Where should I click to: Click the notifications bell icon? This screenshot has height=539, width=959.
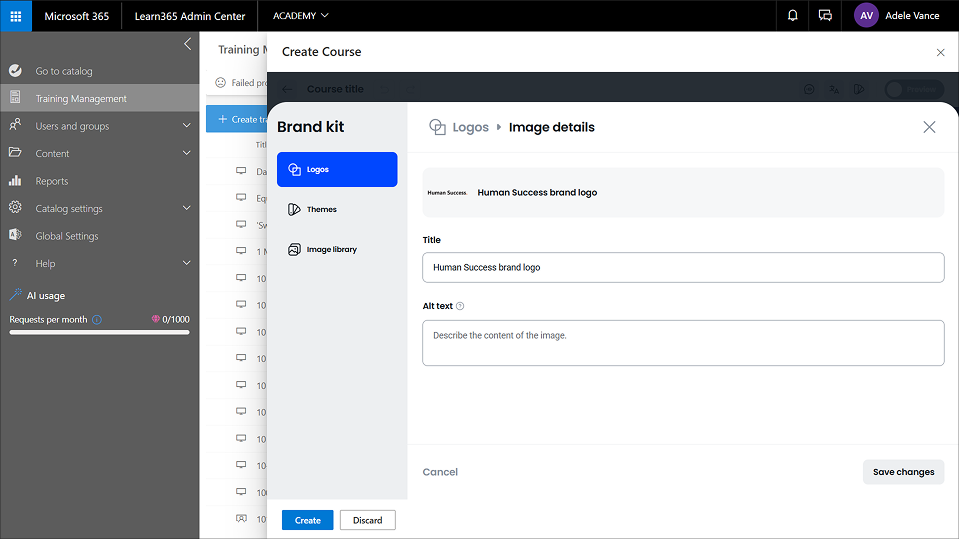[793, 16]
